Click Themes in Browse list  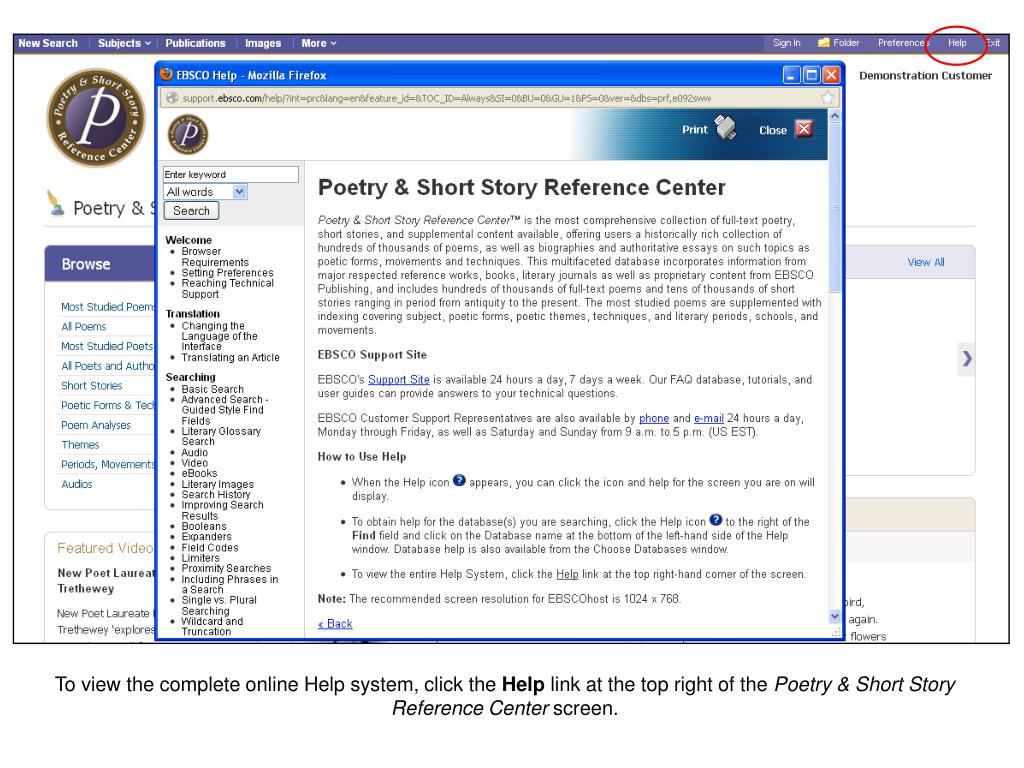click(x=80, y=445)
